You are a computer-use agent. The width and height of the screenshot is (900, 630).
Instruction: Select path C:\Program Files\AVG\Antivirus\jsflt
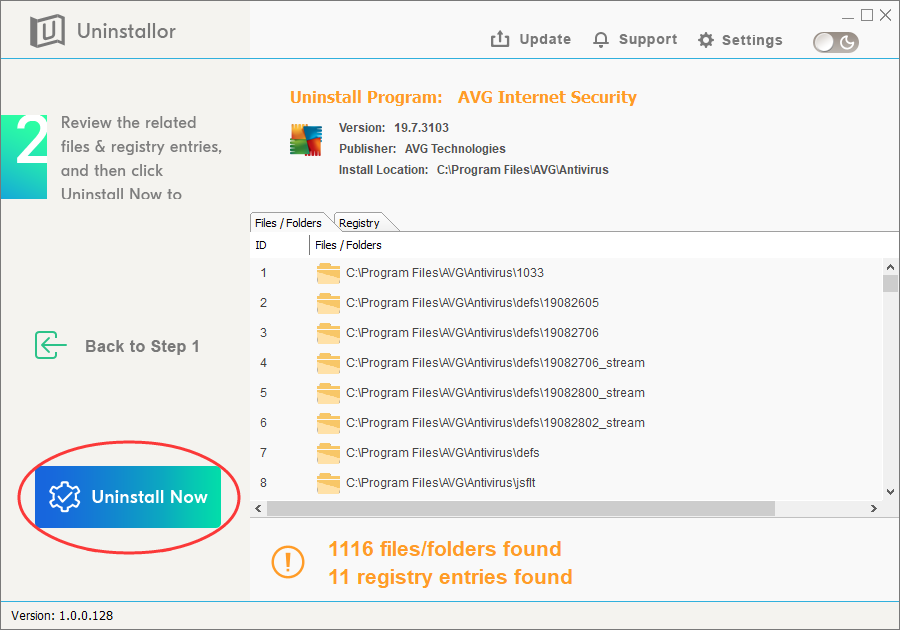click(x=441, y=483)
